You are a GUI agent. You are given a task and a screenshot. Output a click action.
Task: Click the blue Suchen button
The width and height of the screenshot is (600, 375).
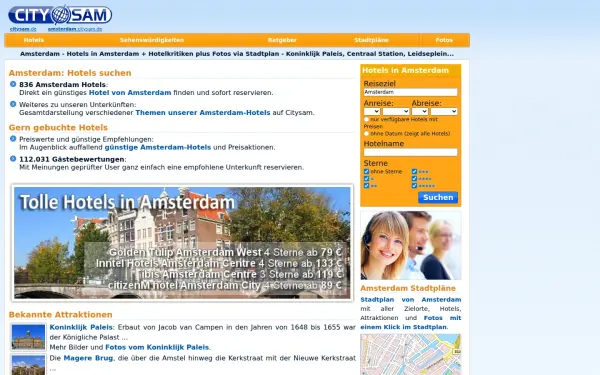click(438, 197)
